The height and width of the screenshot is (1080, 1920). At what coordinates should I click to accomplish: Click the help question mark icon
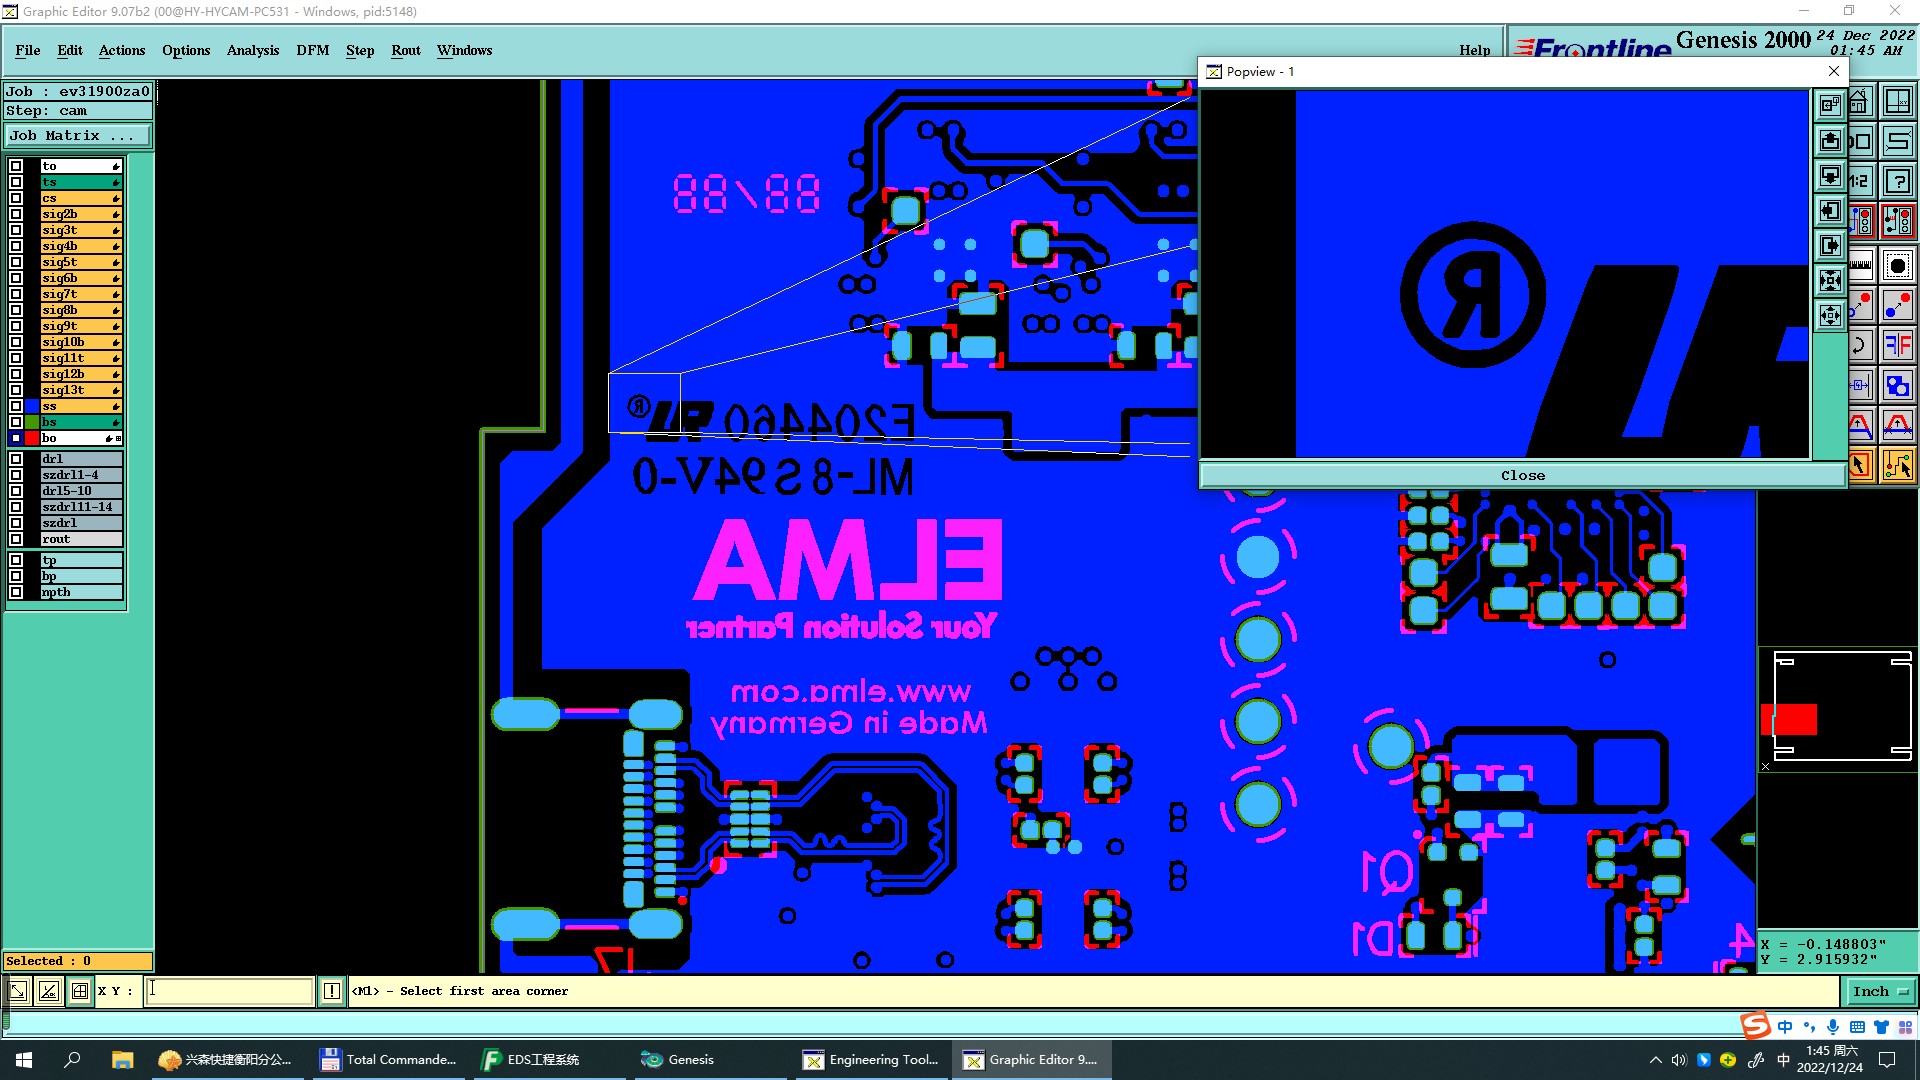(1898, 181)
